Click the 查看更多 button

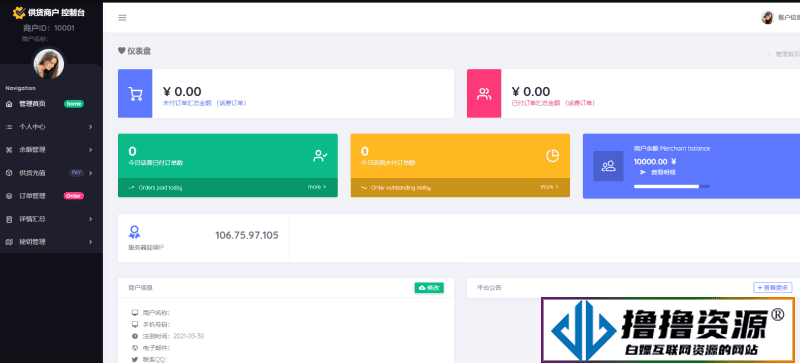click(x=773, y=288)
